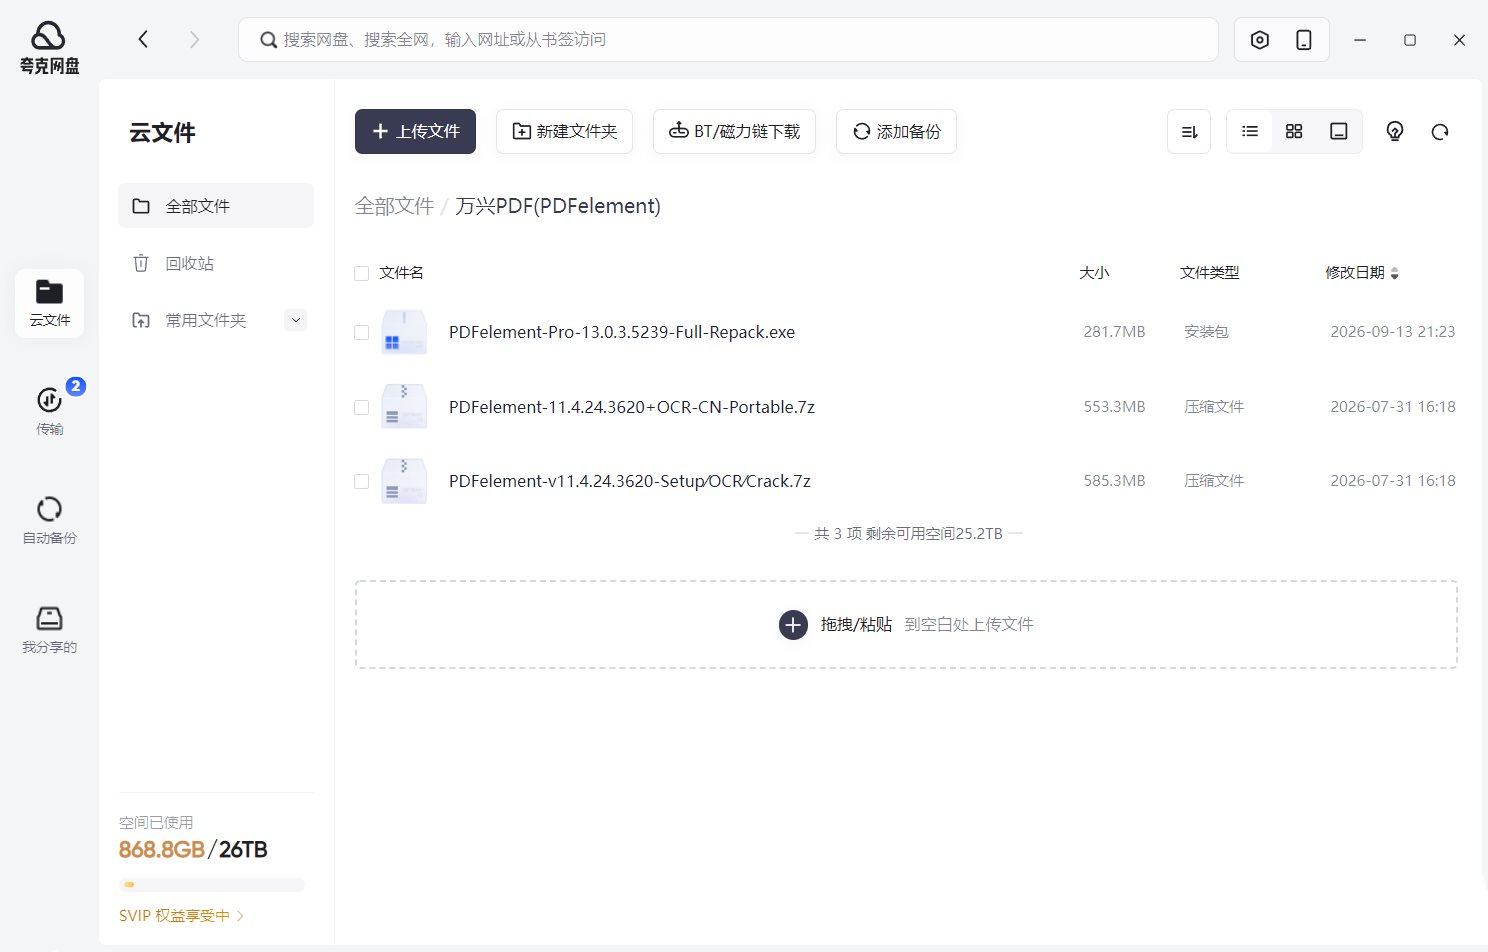Click the Quark cloud drive logo
Viewport: 1488px width, 952px height.
pos(49,48)
